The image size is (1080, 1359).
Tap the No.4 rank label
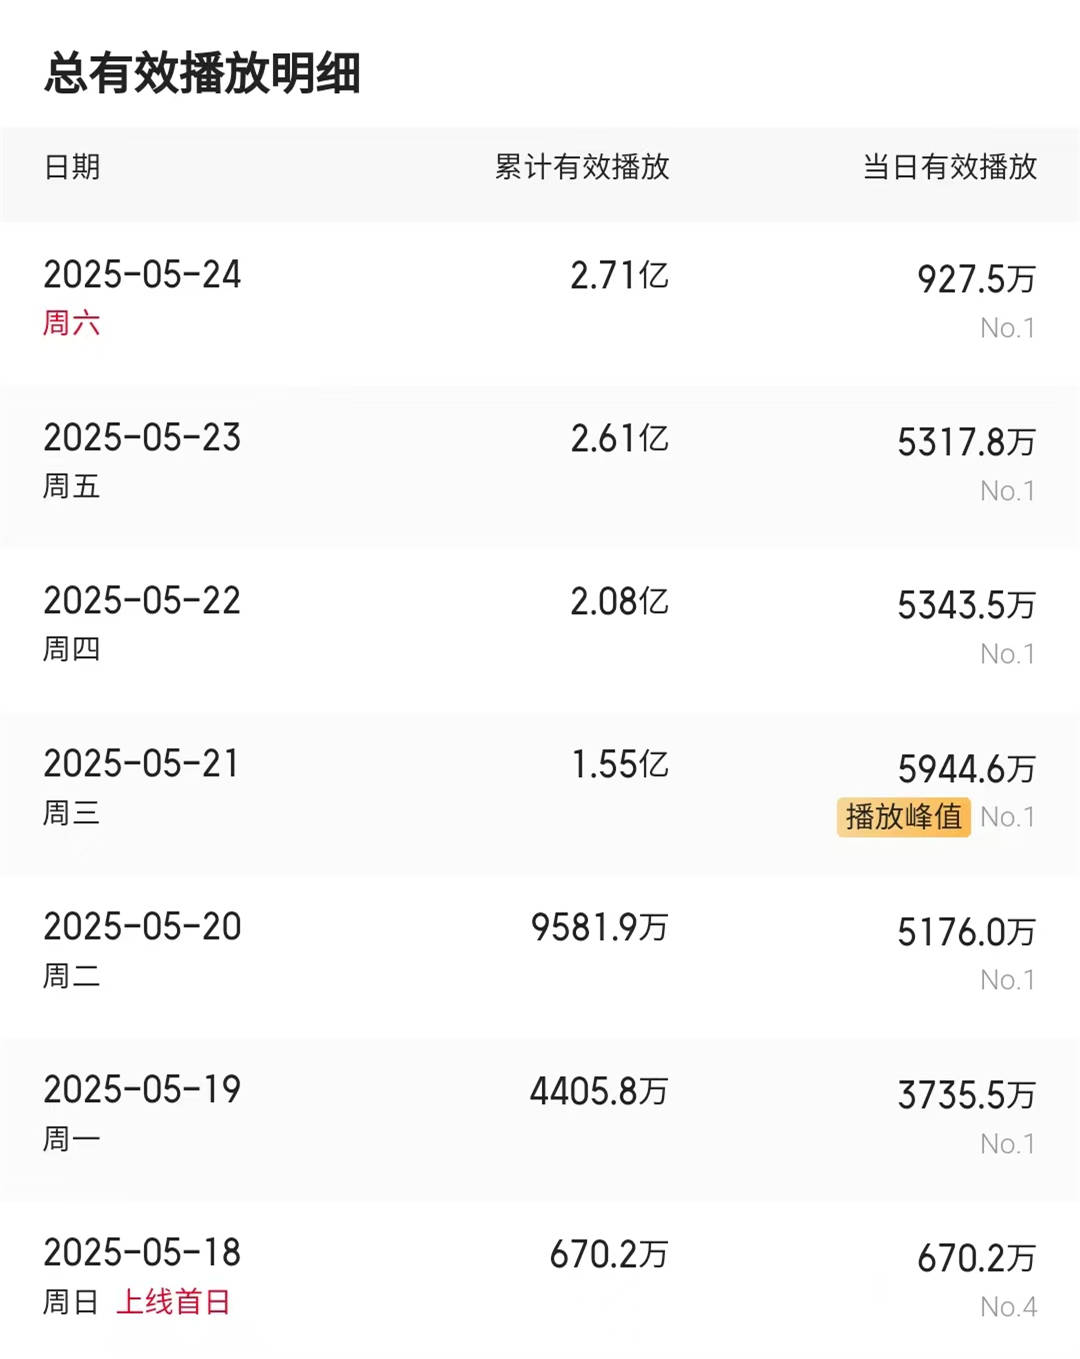pyautogui.click(x=1008, y=1307)
